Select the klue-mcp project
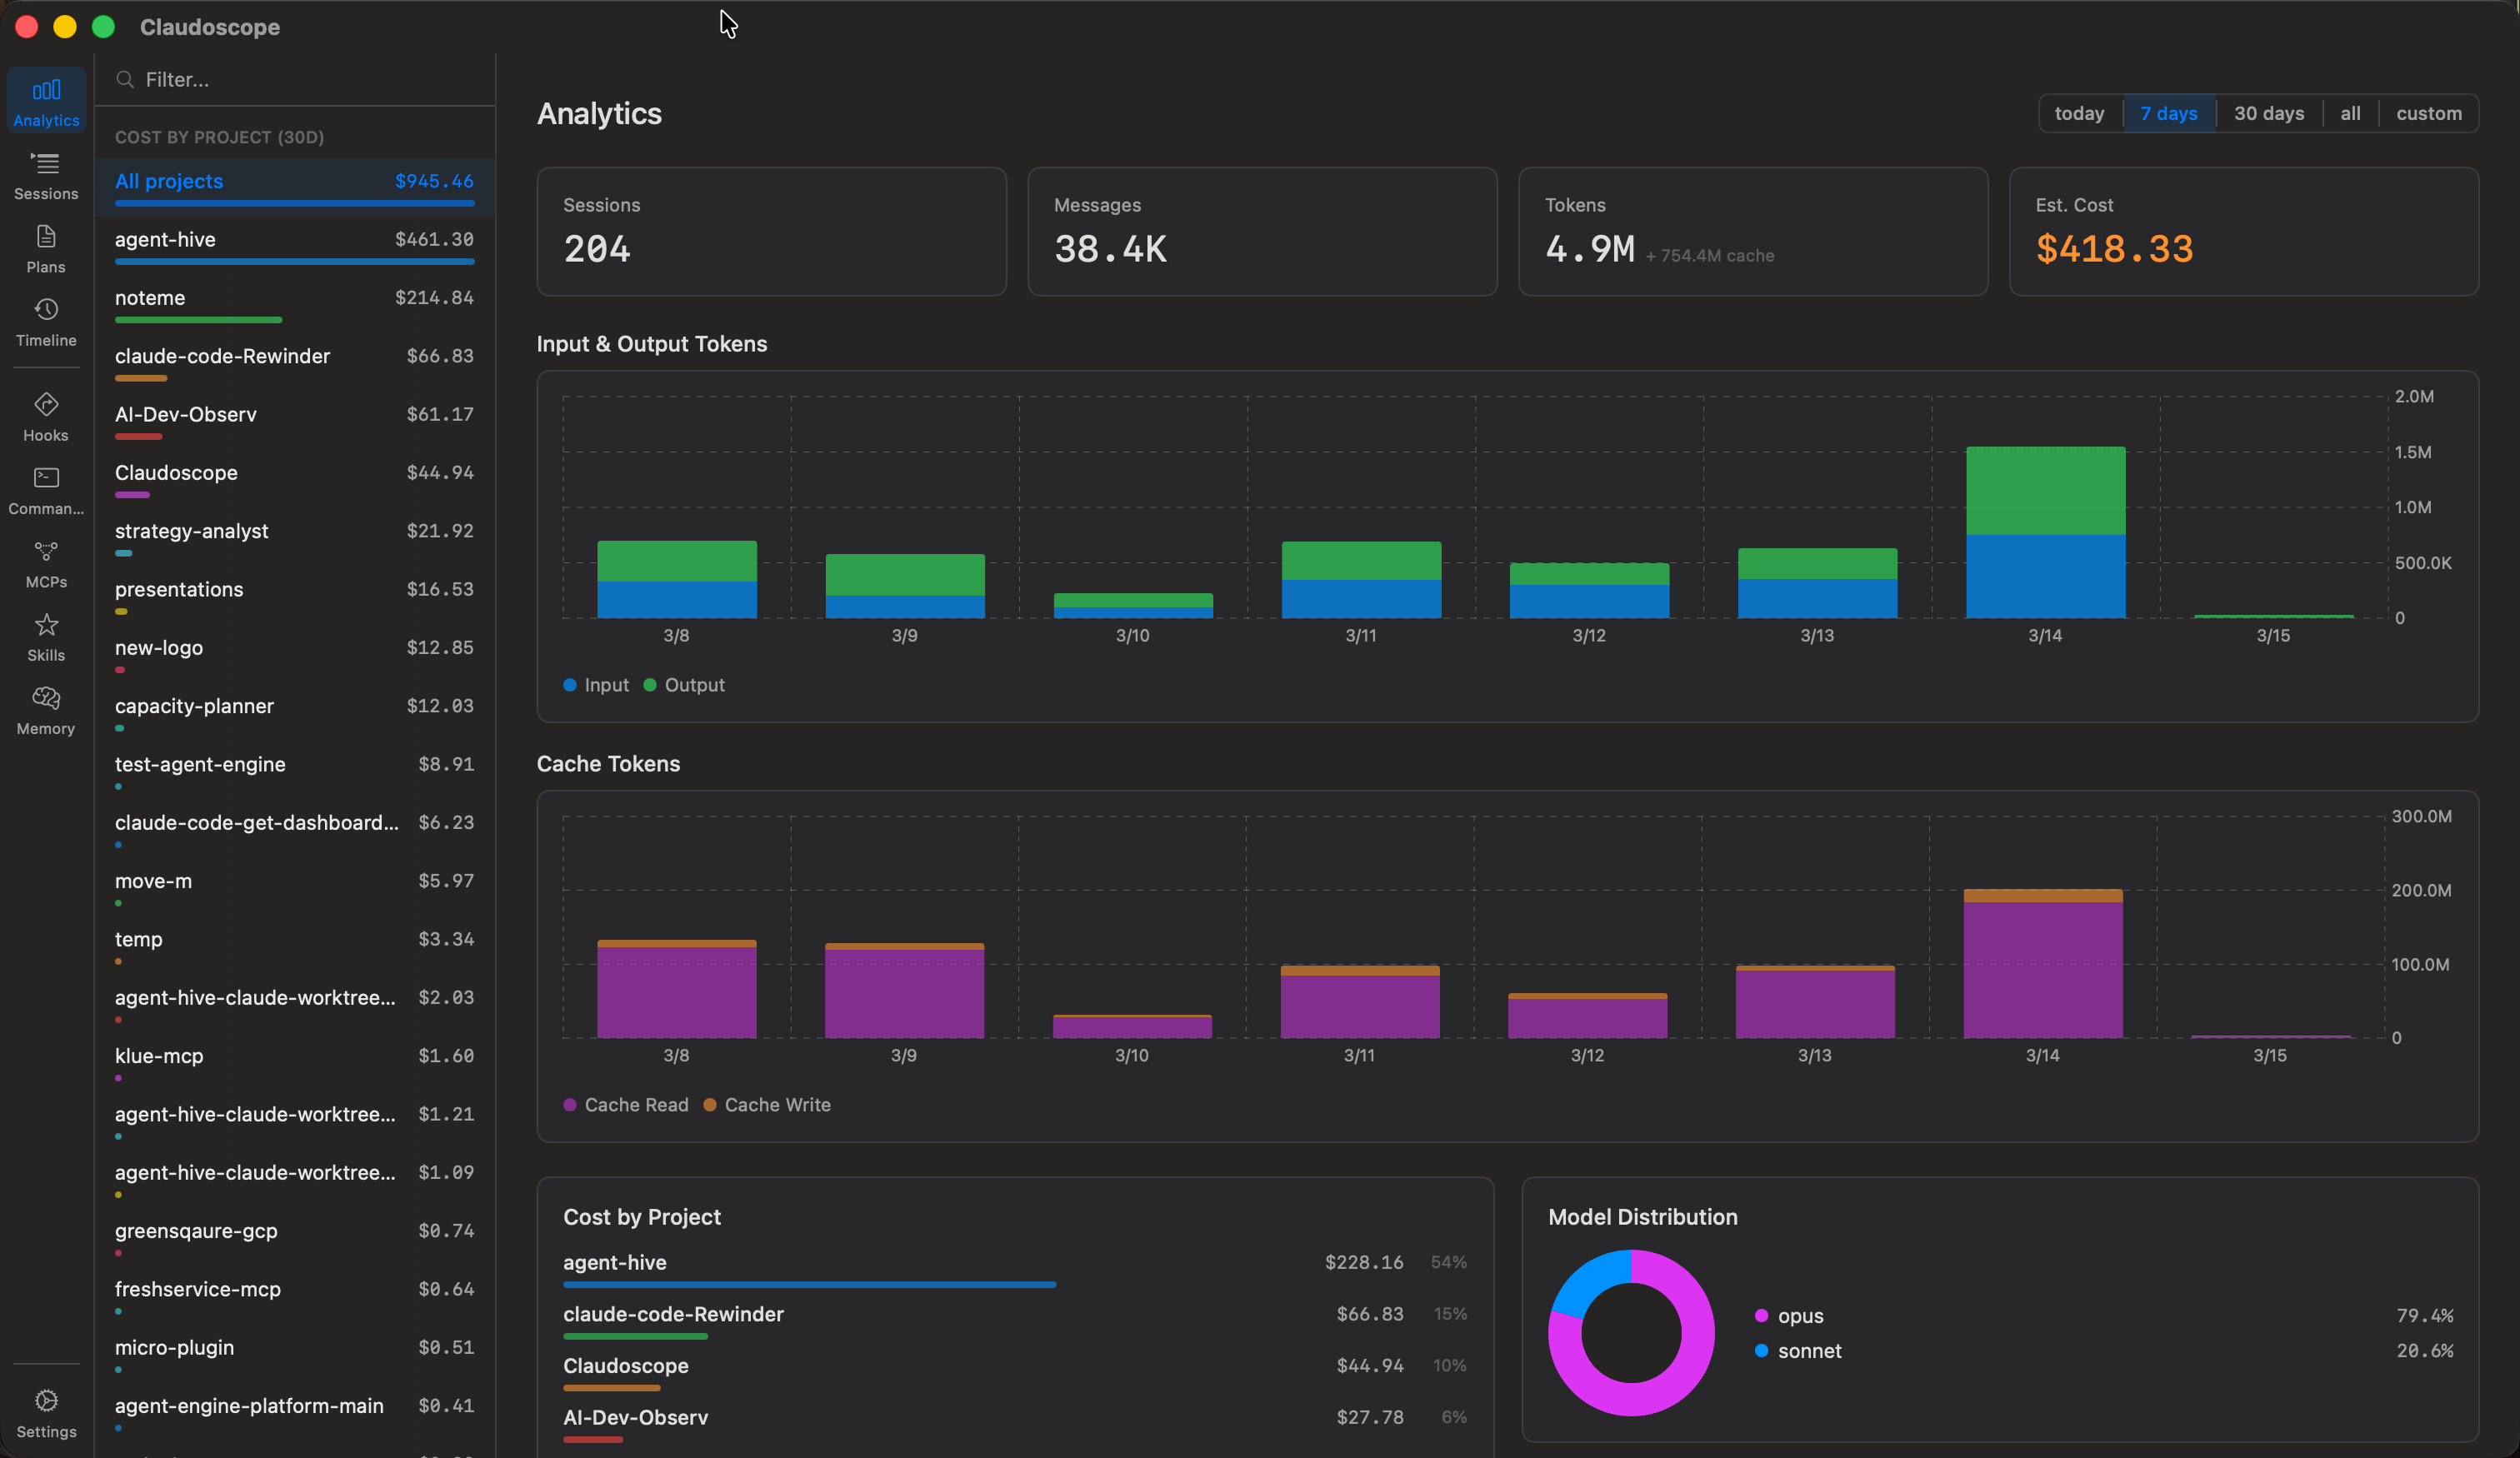The image size is (2520, 1458). pos(295,1062)
